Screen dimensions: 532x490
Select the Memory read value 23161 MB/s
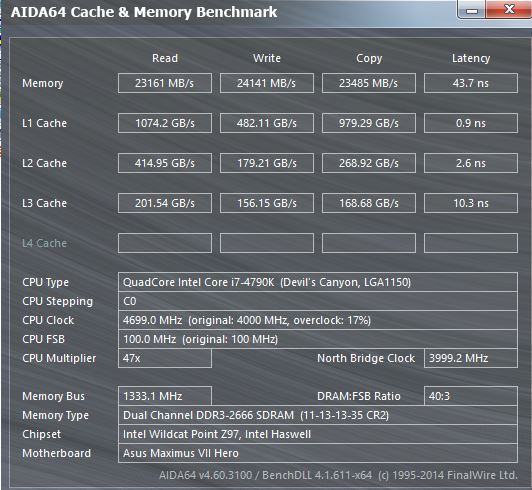point(165,83)
